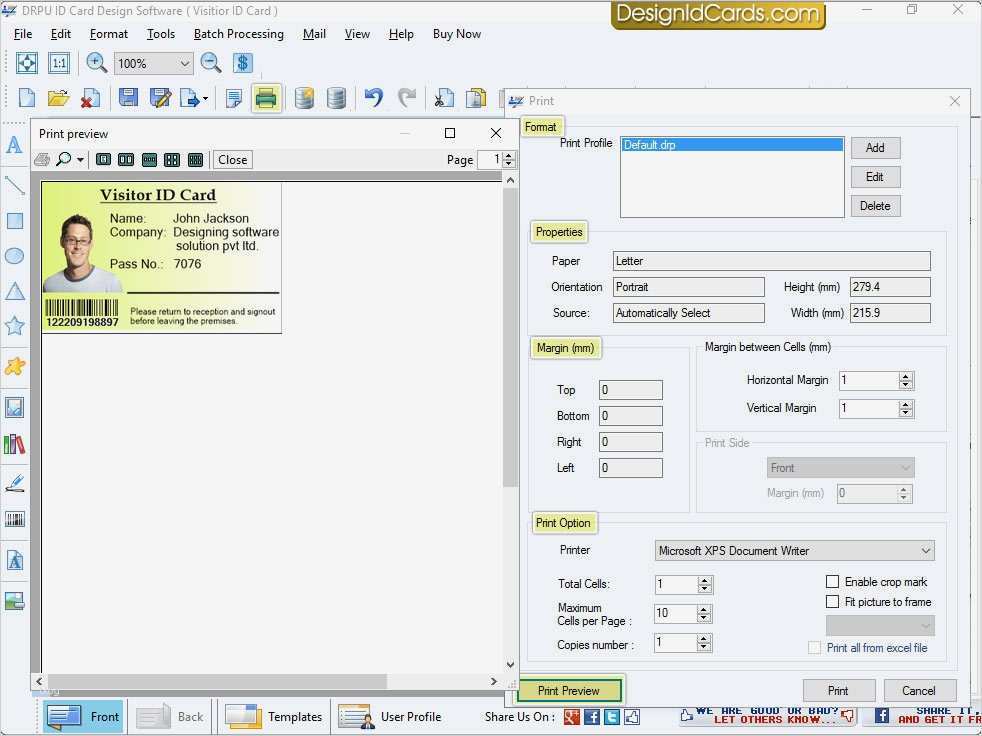This screenshot has height=736, width=982.
Task: Toggle Fit picture to frame checkbox
Action: tap(832, 602)
